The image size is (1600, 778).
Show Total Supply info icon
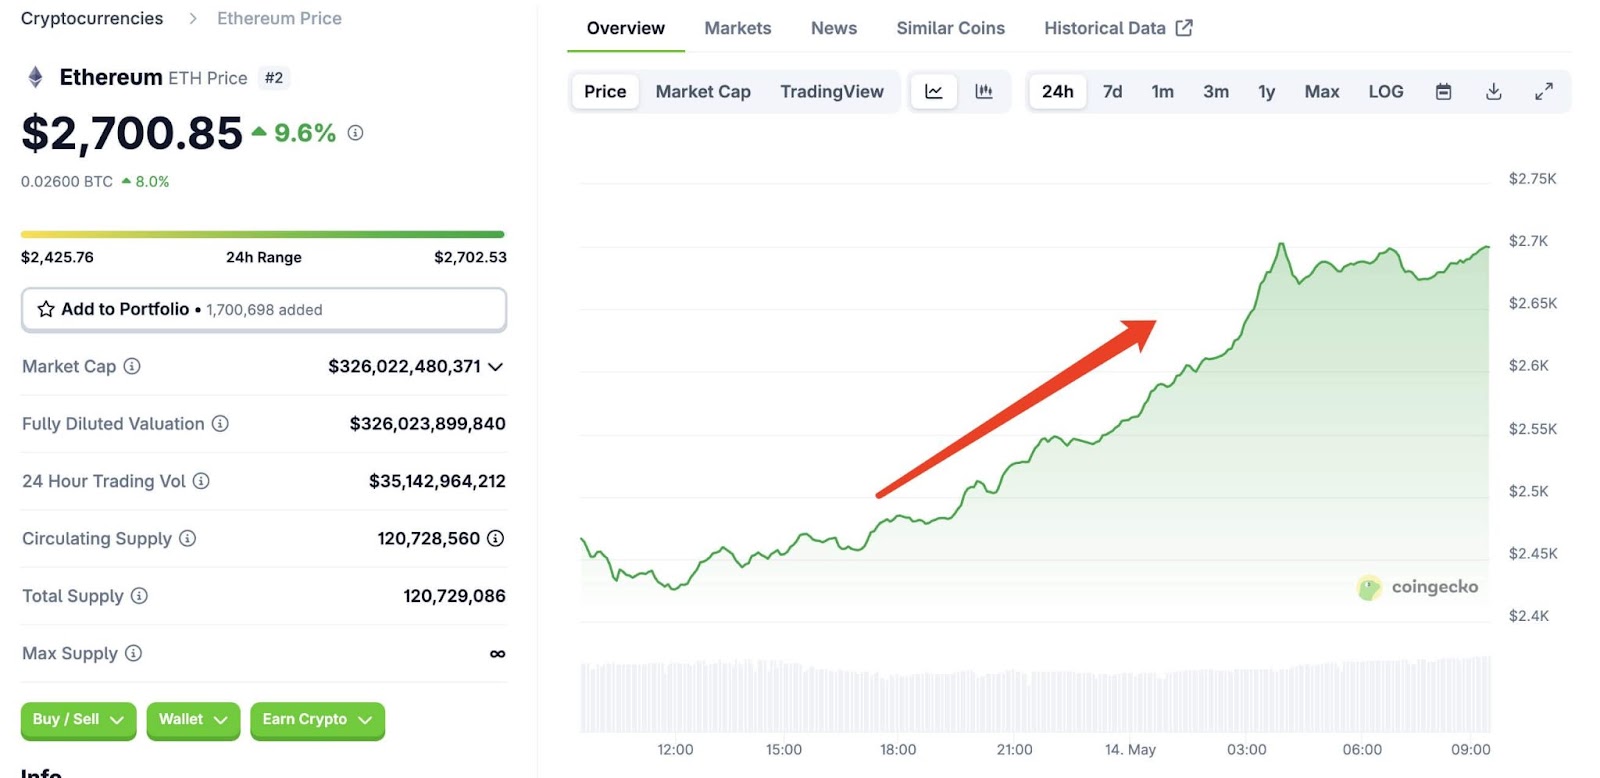point(139,596)
